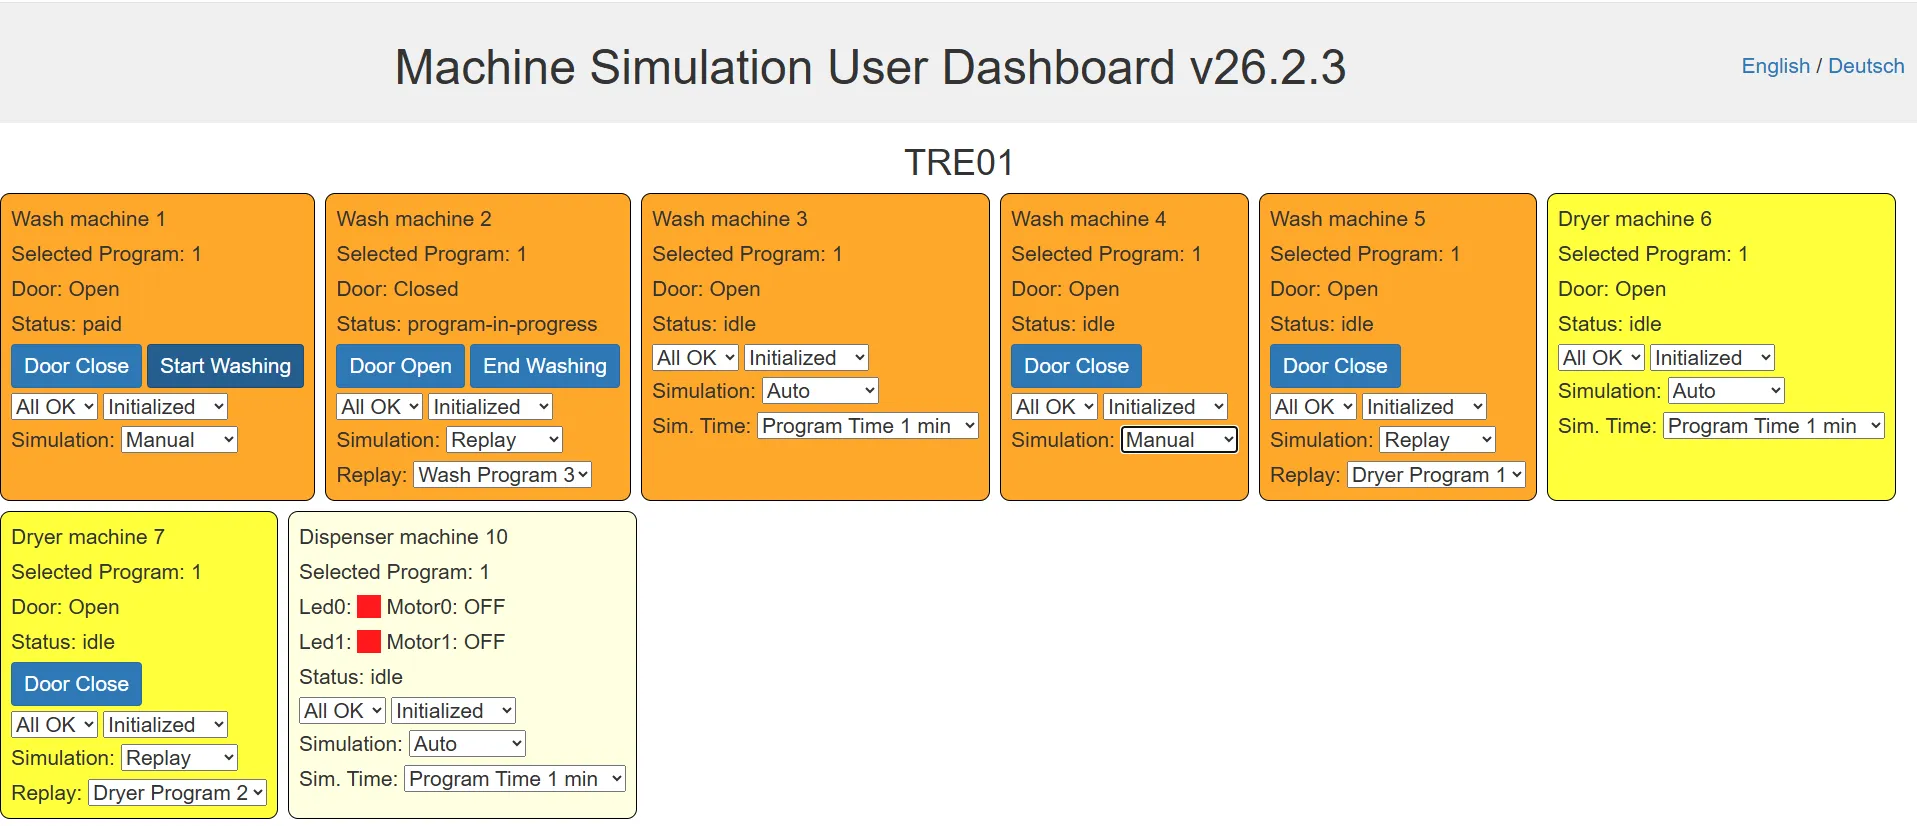Open Manual simulation dropdown on Wash machine 4

tap(1180, 440)
